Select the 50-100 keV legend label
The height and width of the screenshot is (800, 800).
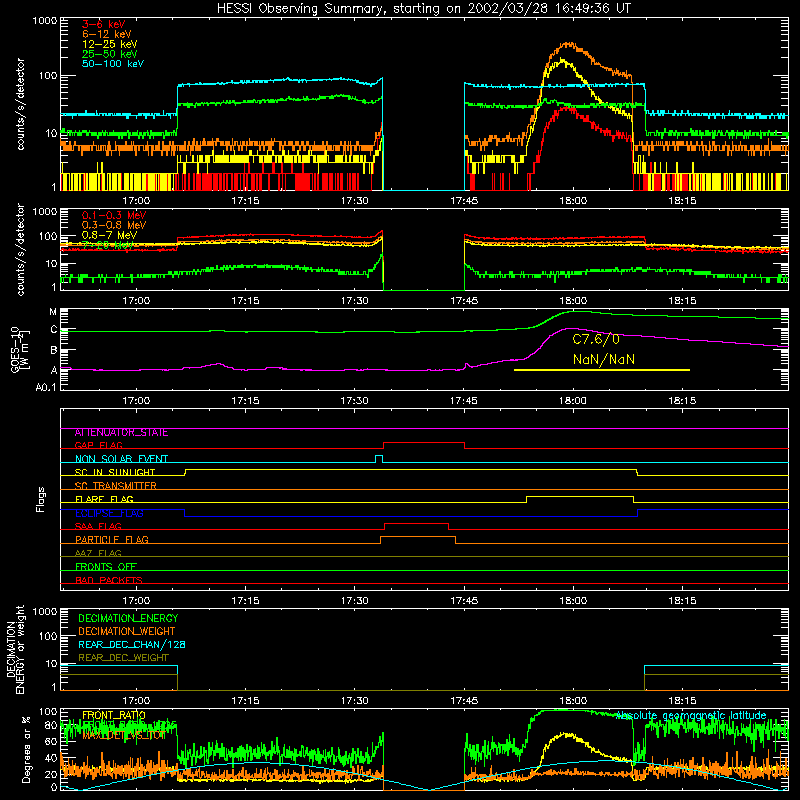pos(113,64)
